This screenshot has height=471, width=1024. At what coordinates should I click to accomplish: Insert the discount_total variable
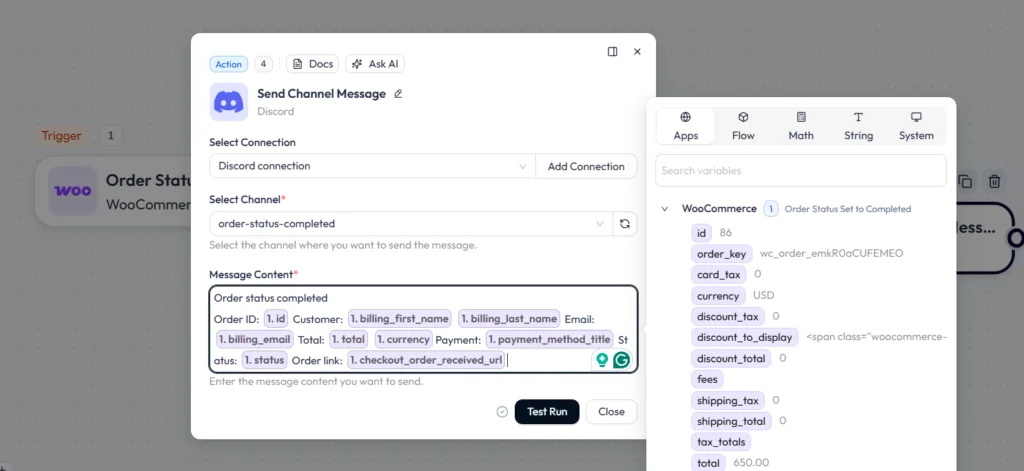pyautogui.click(x=731, y=358)
